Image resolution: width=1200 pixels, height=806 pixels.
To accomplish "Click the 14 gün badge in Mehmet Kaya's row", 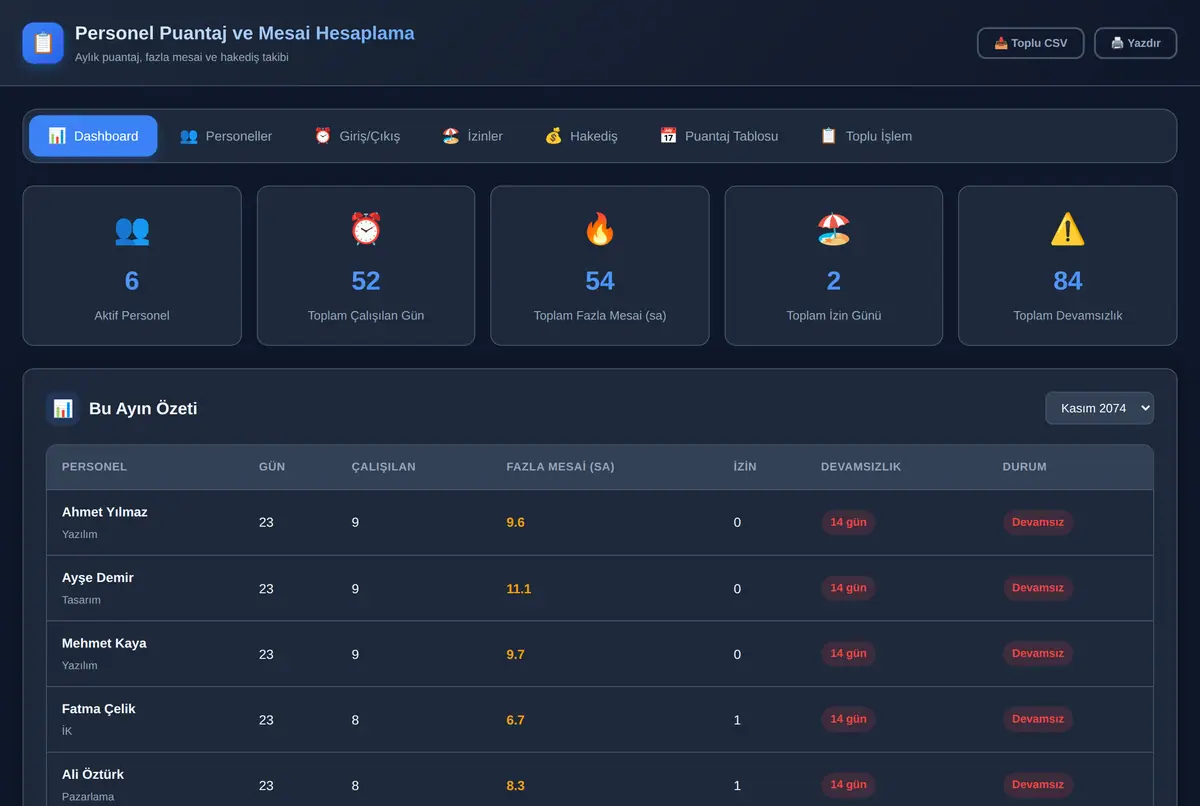I will pyautogui.click(x=848, y=653).
